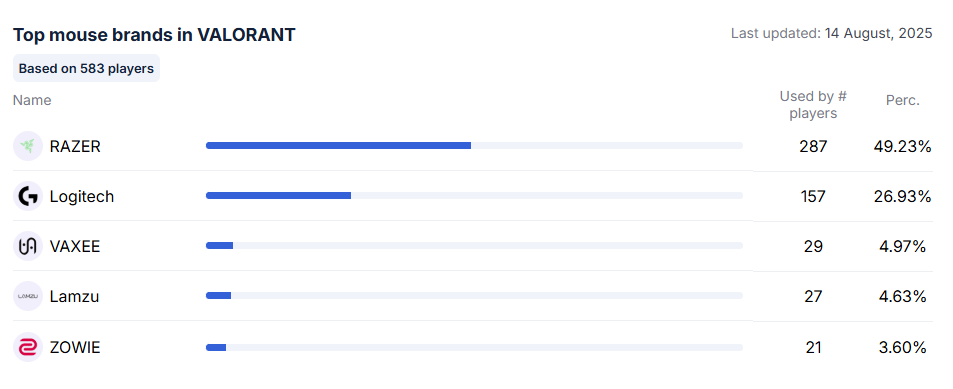
Task: Click the Logitech 157 players count
Action: click(813, 196)
